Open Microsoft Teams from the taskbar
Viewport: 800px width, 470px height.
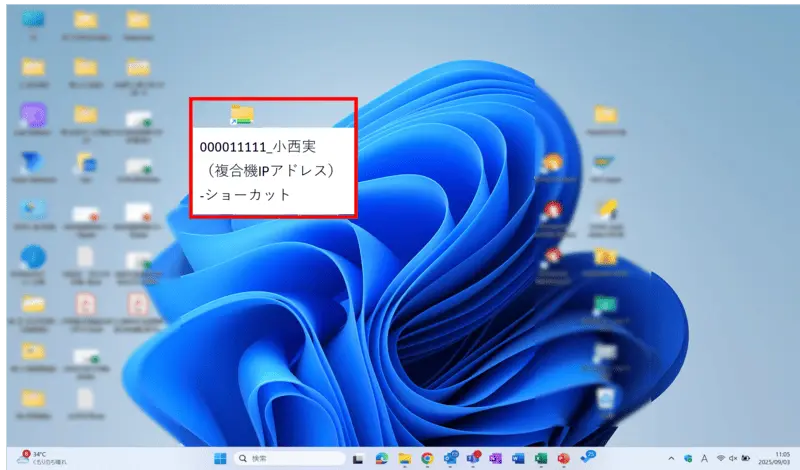[x=473, y=458]
